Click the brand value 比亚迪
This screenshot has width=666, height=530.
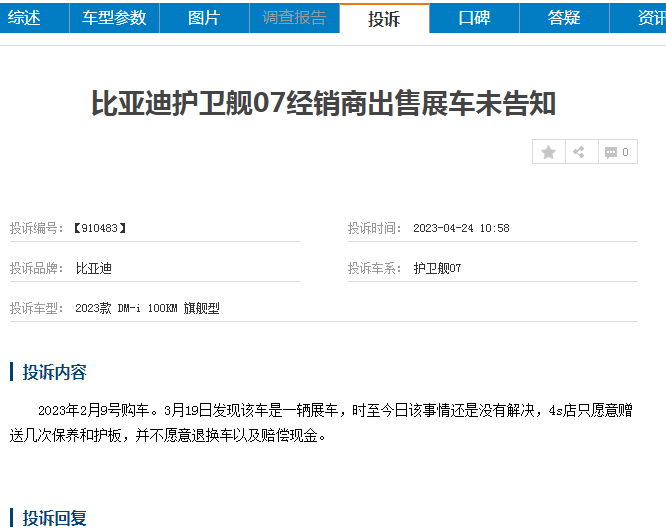point(93,268)
